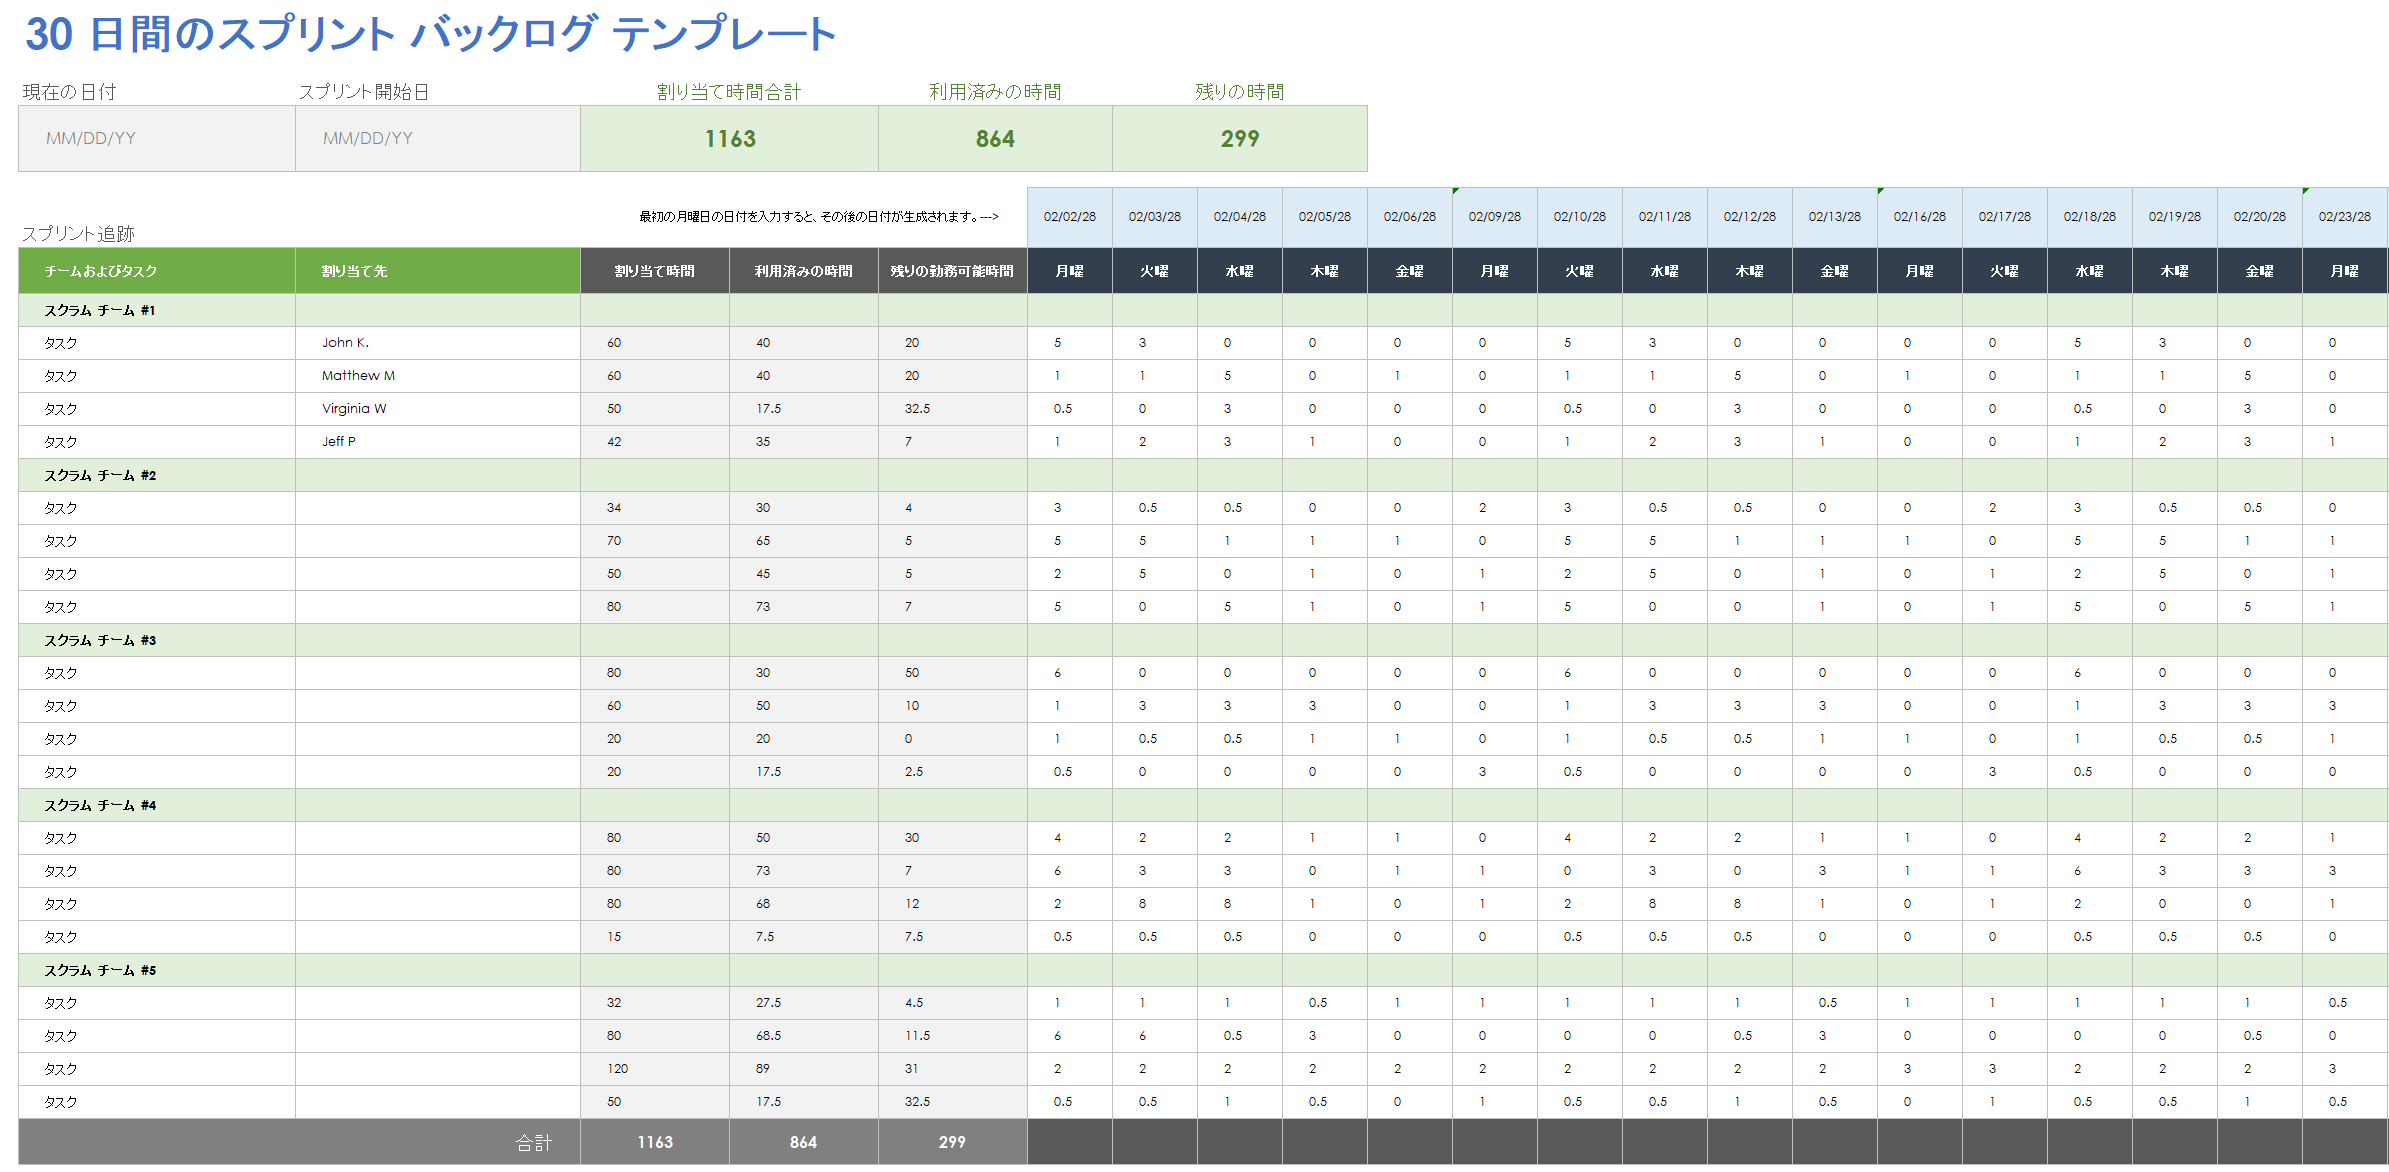
Task: Select the remaining hours cell 4.5
Action: (953, 1003)
